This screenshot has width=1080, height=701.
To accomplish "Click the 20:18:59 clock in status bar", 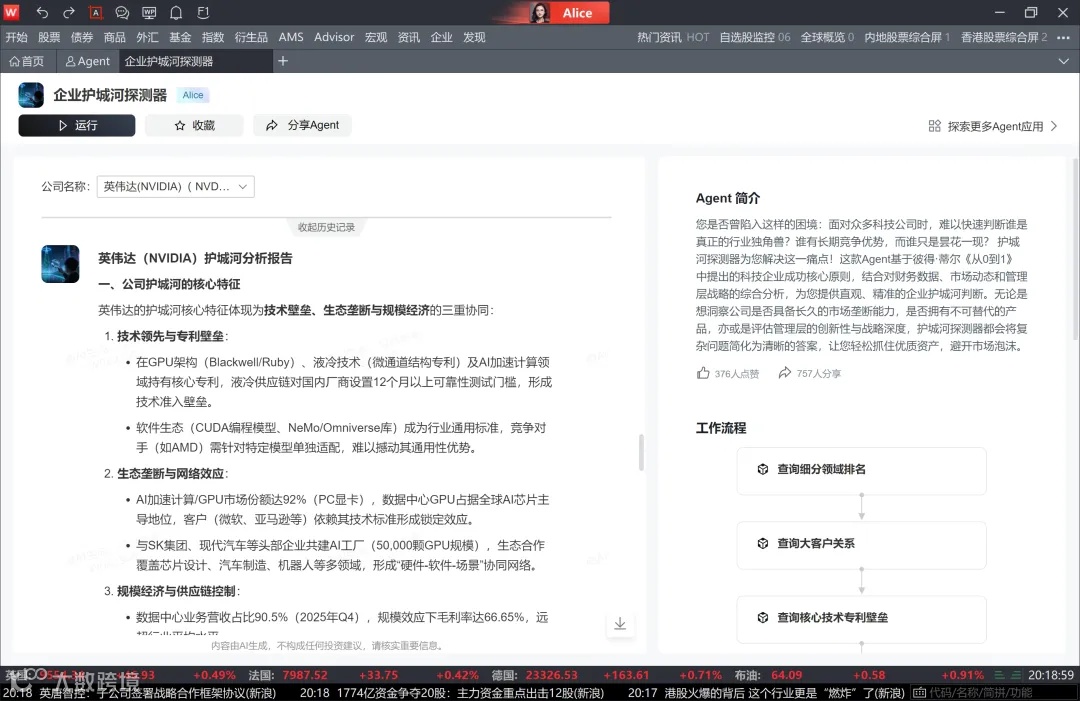I will pos(1051,676).
